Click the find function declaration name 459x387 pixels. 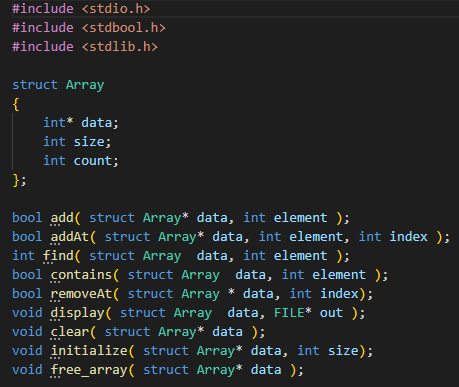58,256
